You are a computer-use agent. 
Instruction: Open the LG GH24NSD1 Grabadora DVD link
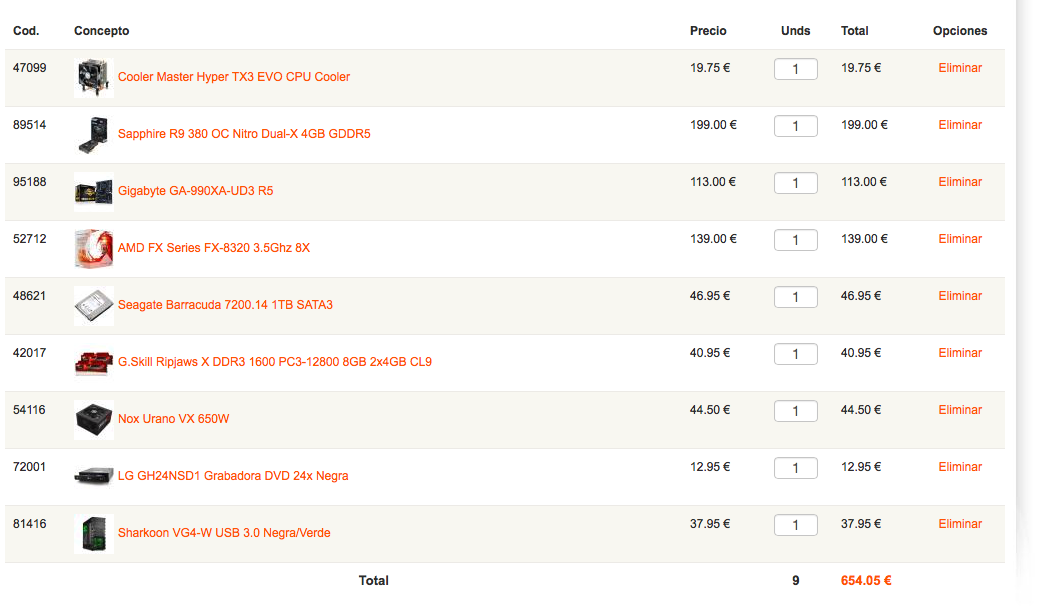tap(233, 476)
